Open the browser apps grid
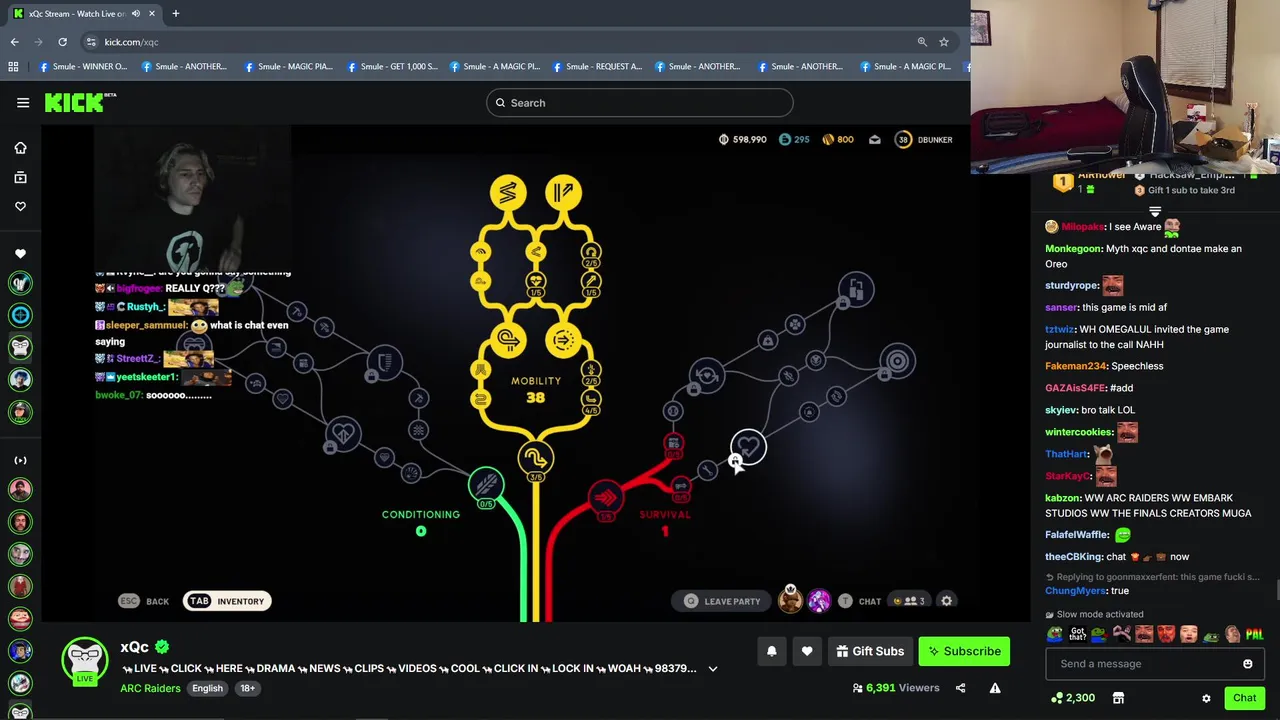The height and width of the screenshot is (720, 1280). coord(13,67)
